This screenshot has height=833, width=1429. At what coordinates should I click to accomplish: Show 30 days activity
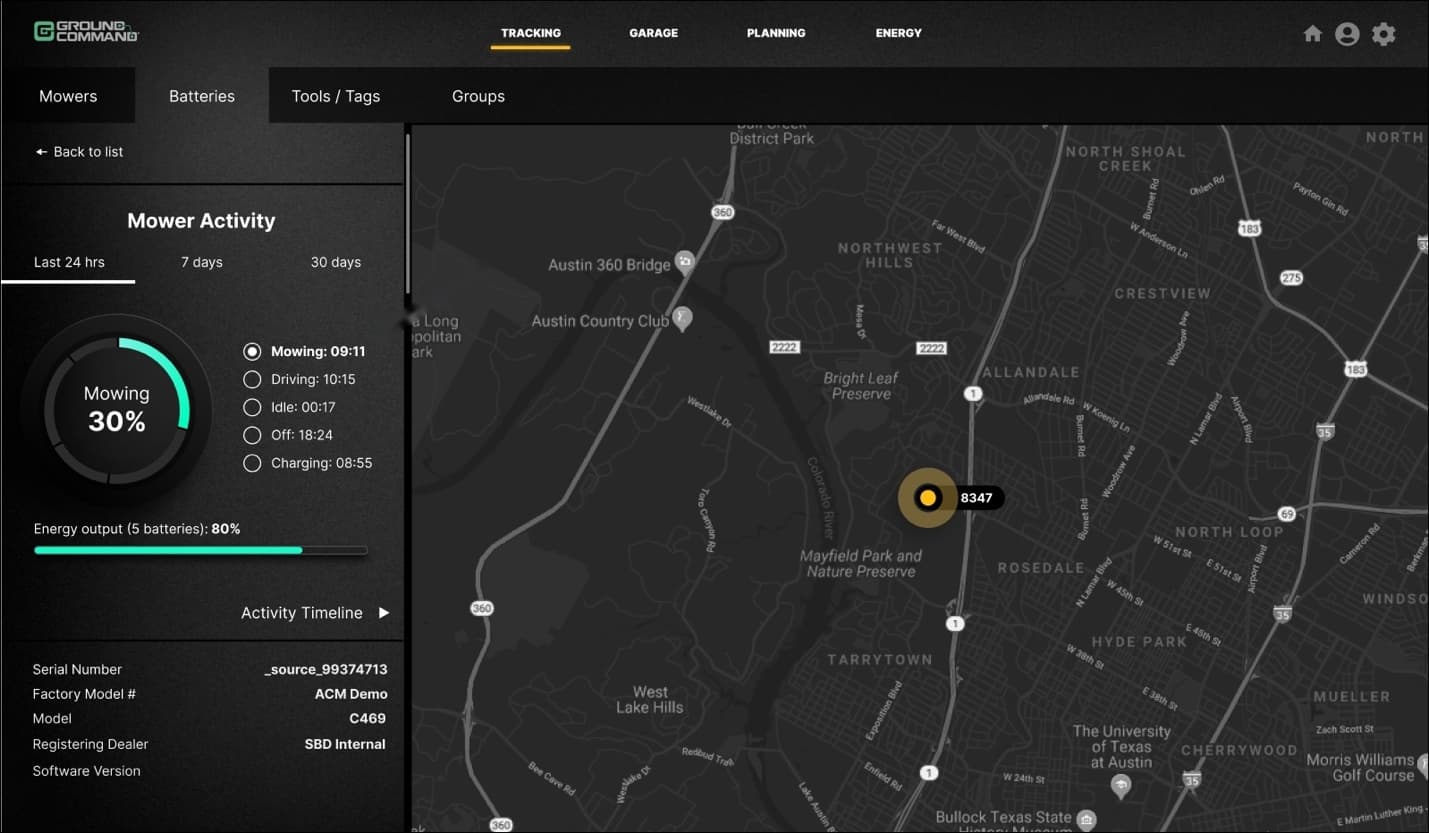point(336,262)
